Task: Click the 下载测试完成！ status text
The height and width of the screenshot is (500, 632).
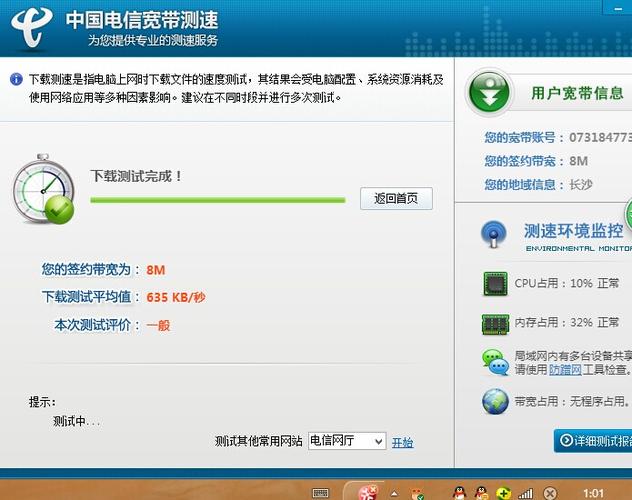Action: point(137,176)
